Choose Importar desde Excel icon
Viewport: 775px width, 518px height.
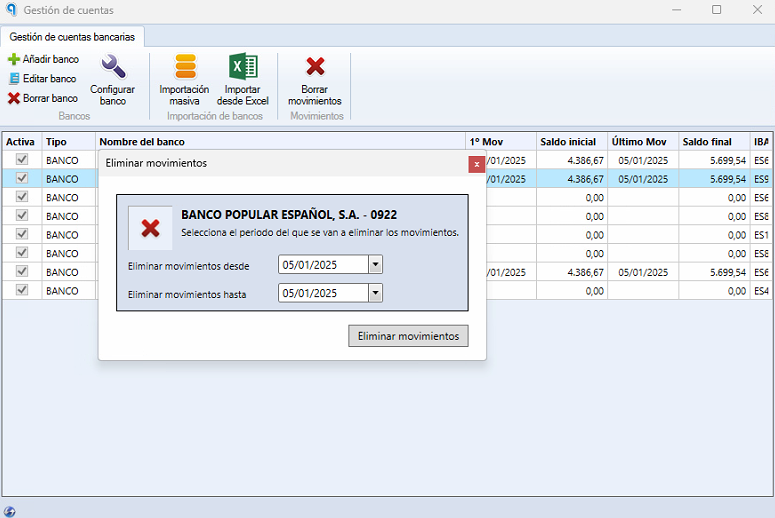click(x=243, y=67)
